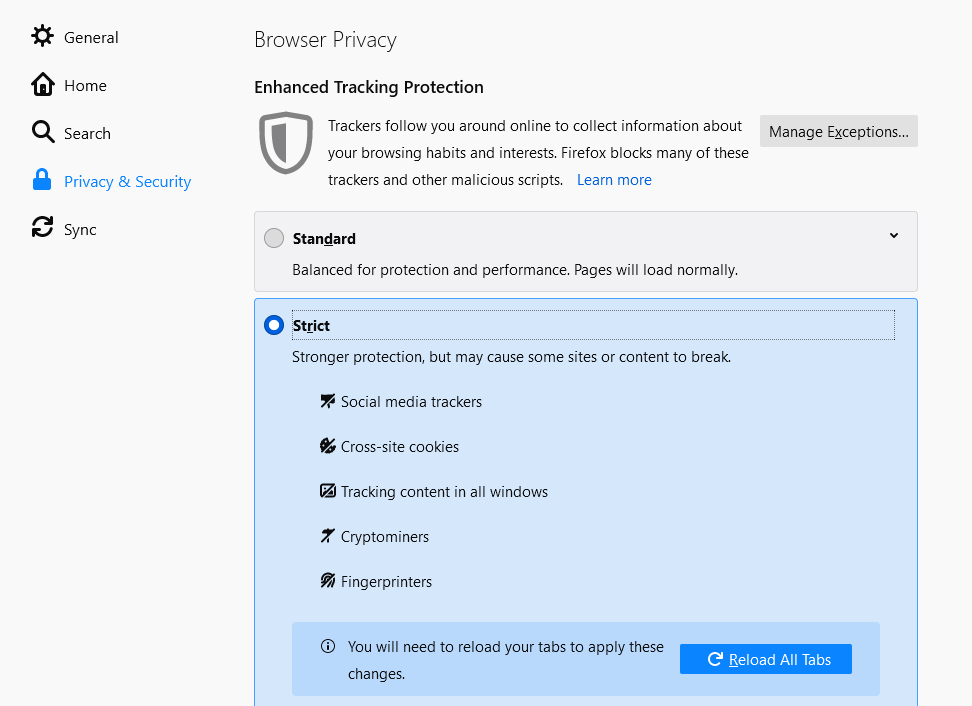Image resolution: width=972 pixels, height=706 pixels.
Task: Click the Sync arrows icon
Action: 42,229
